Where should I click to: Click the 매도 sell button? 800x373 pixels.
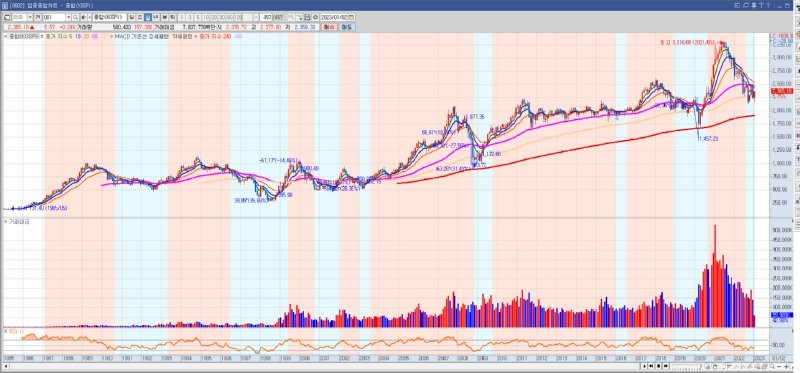coord(346,27)
